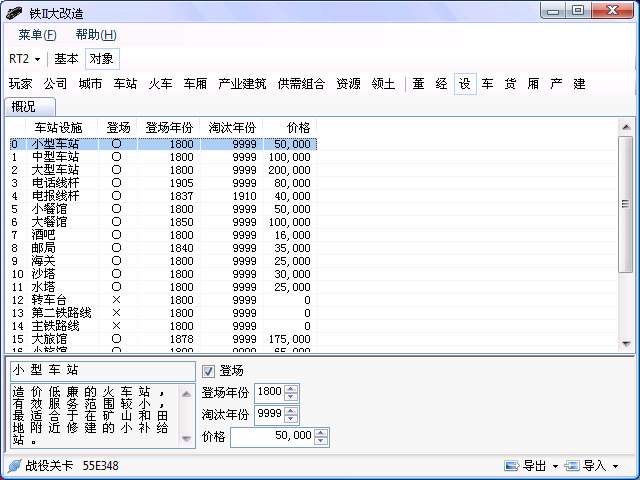Select the 邮局 row
Viewport: 640px width, 480px height.
(163, 248)
